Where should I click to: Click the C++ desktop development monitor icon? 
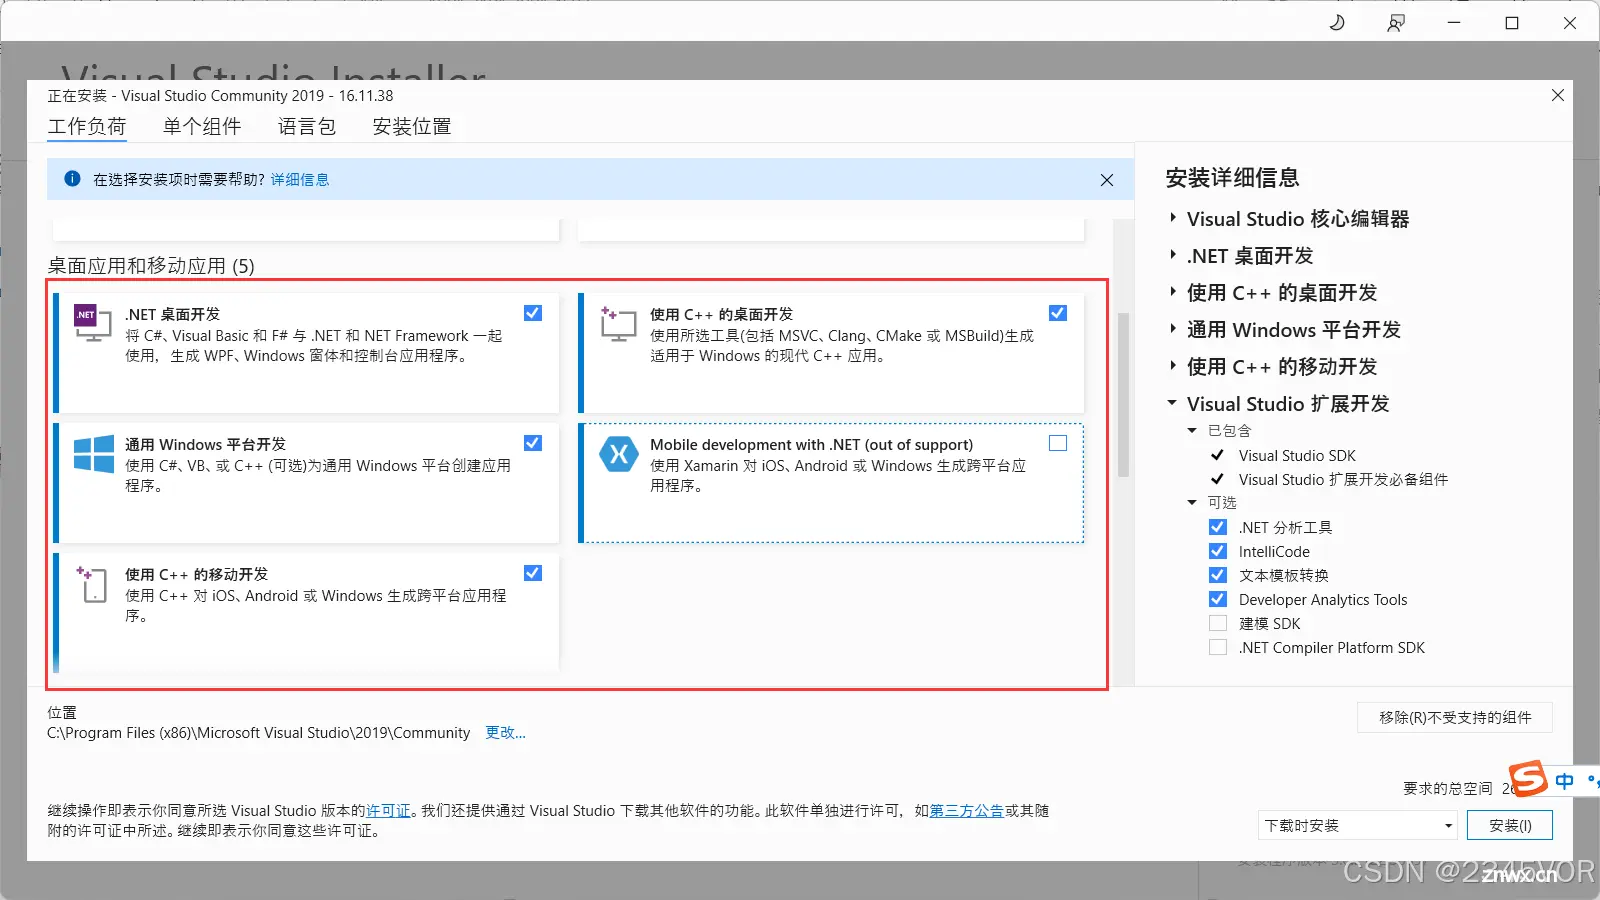tap(618, 324)
